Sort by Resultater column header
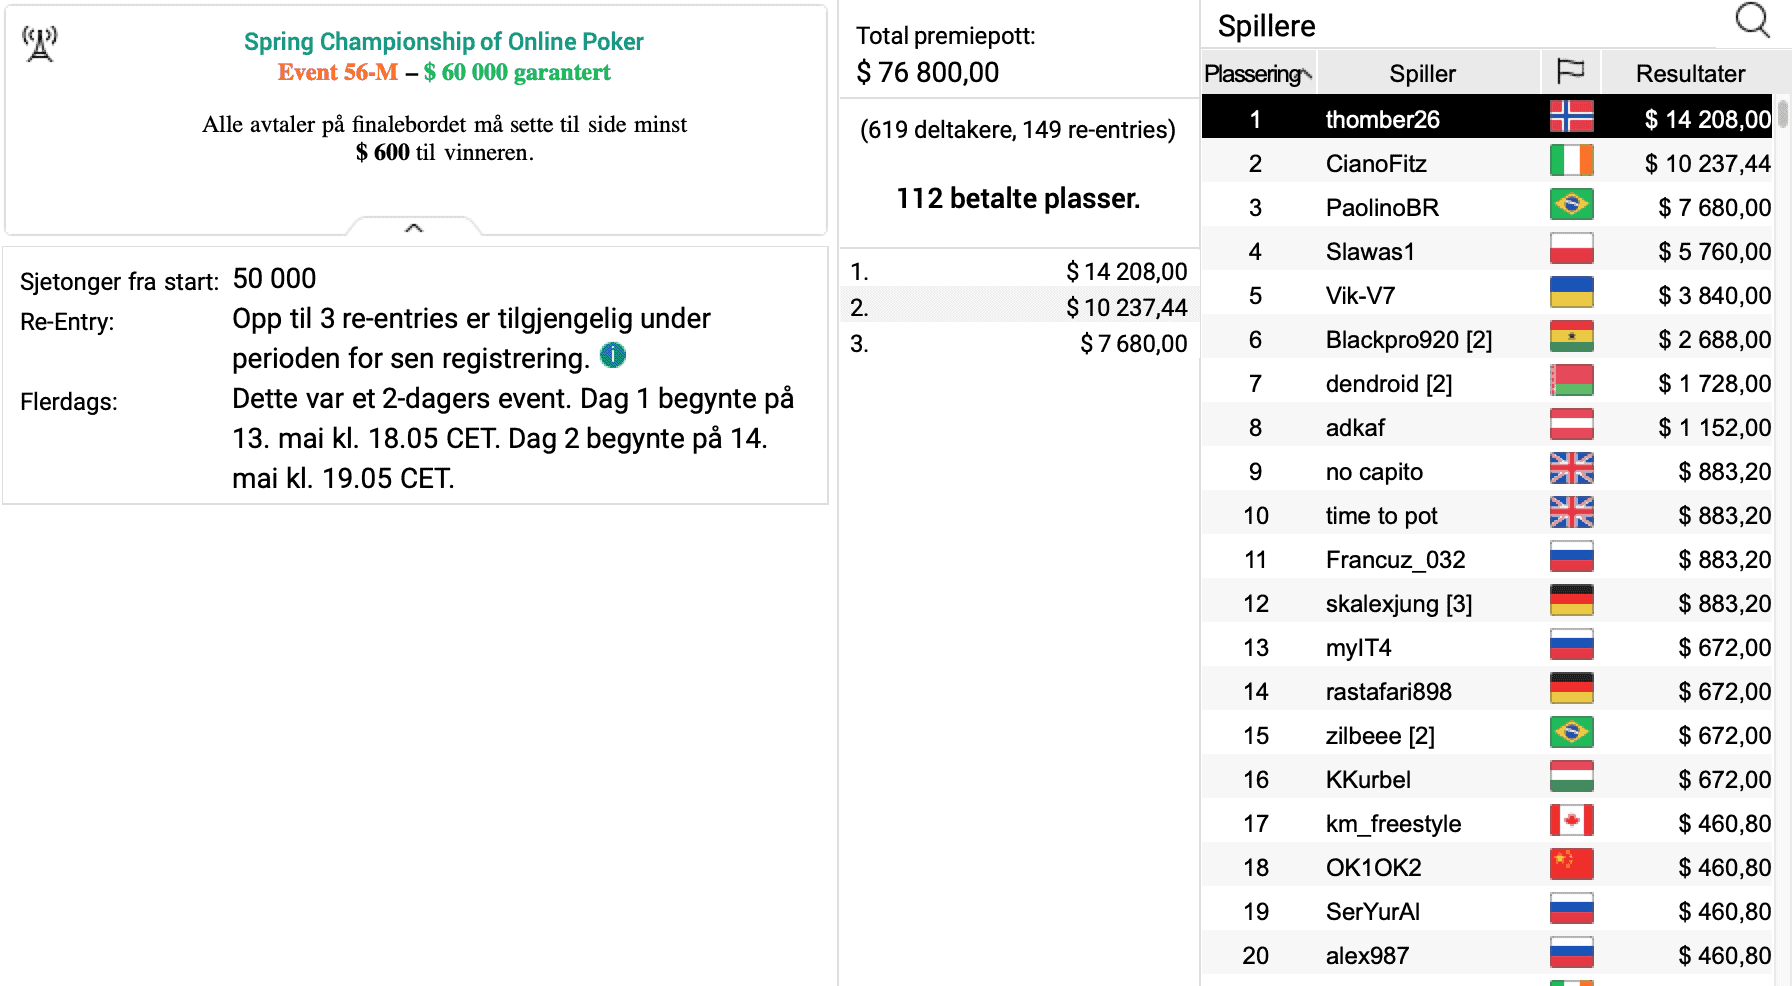 [x=1690, y=74]
